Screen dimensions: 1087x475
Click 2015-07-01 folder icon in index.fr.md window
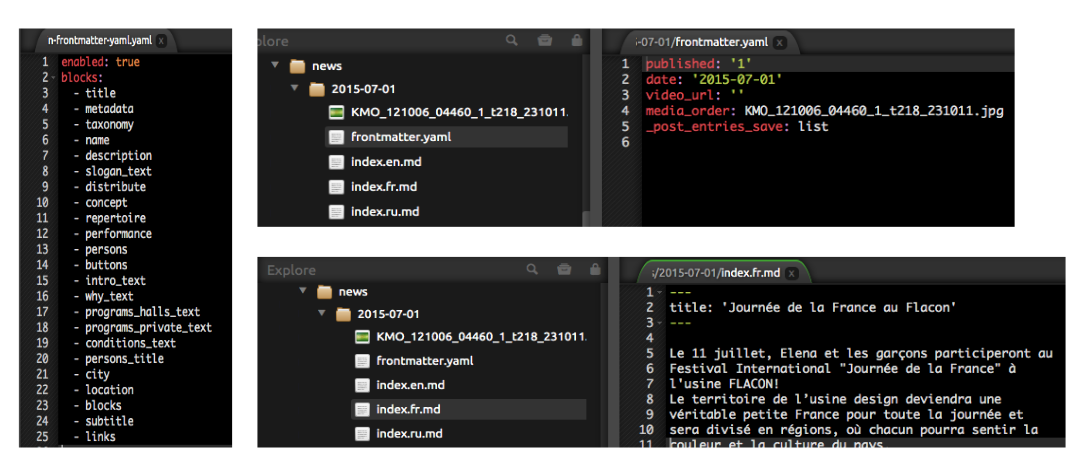[343, 314]
